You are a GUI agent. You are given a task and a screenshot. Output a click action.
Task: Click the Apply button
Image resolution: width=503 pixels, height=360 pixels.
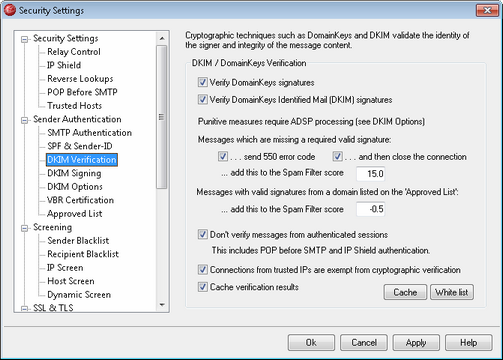pos(416,343)
